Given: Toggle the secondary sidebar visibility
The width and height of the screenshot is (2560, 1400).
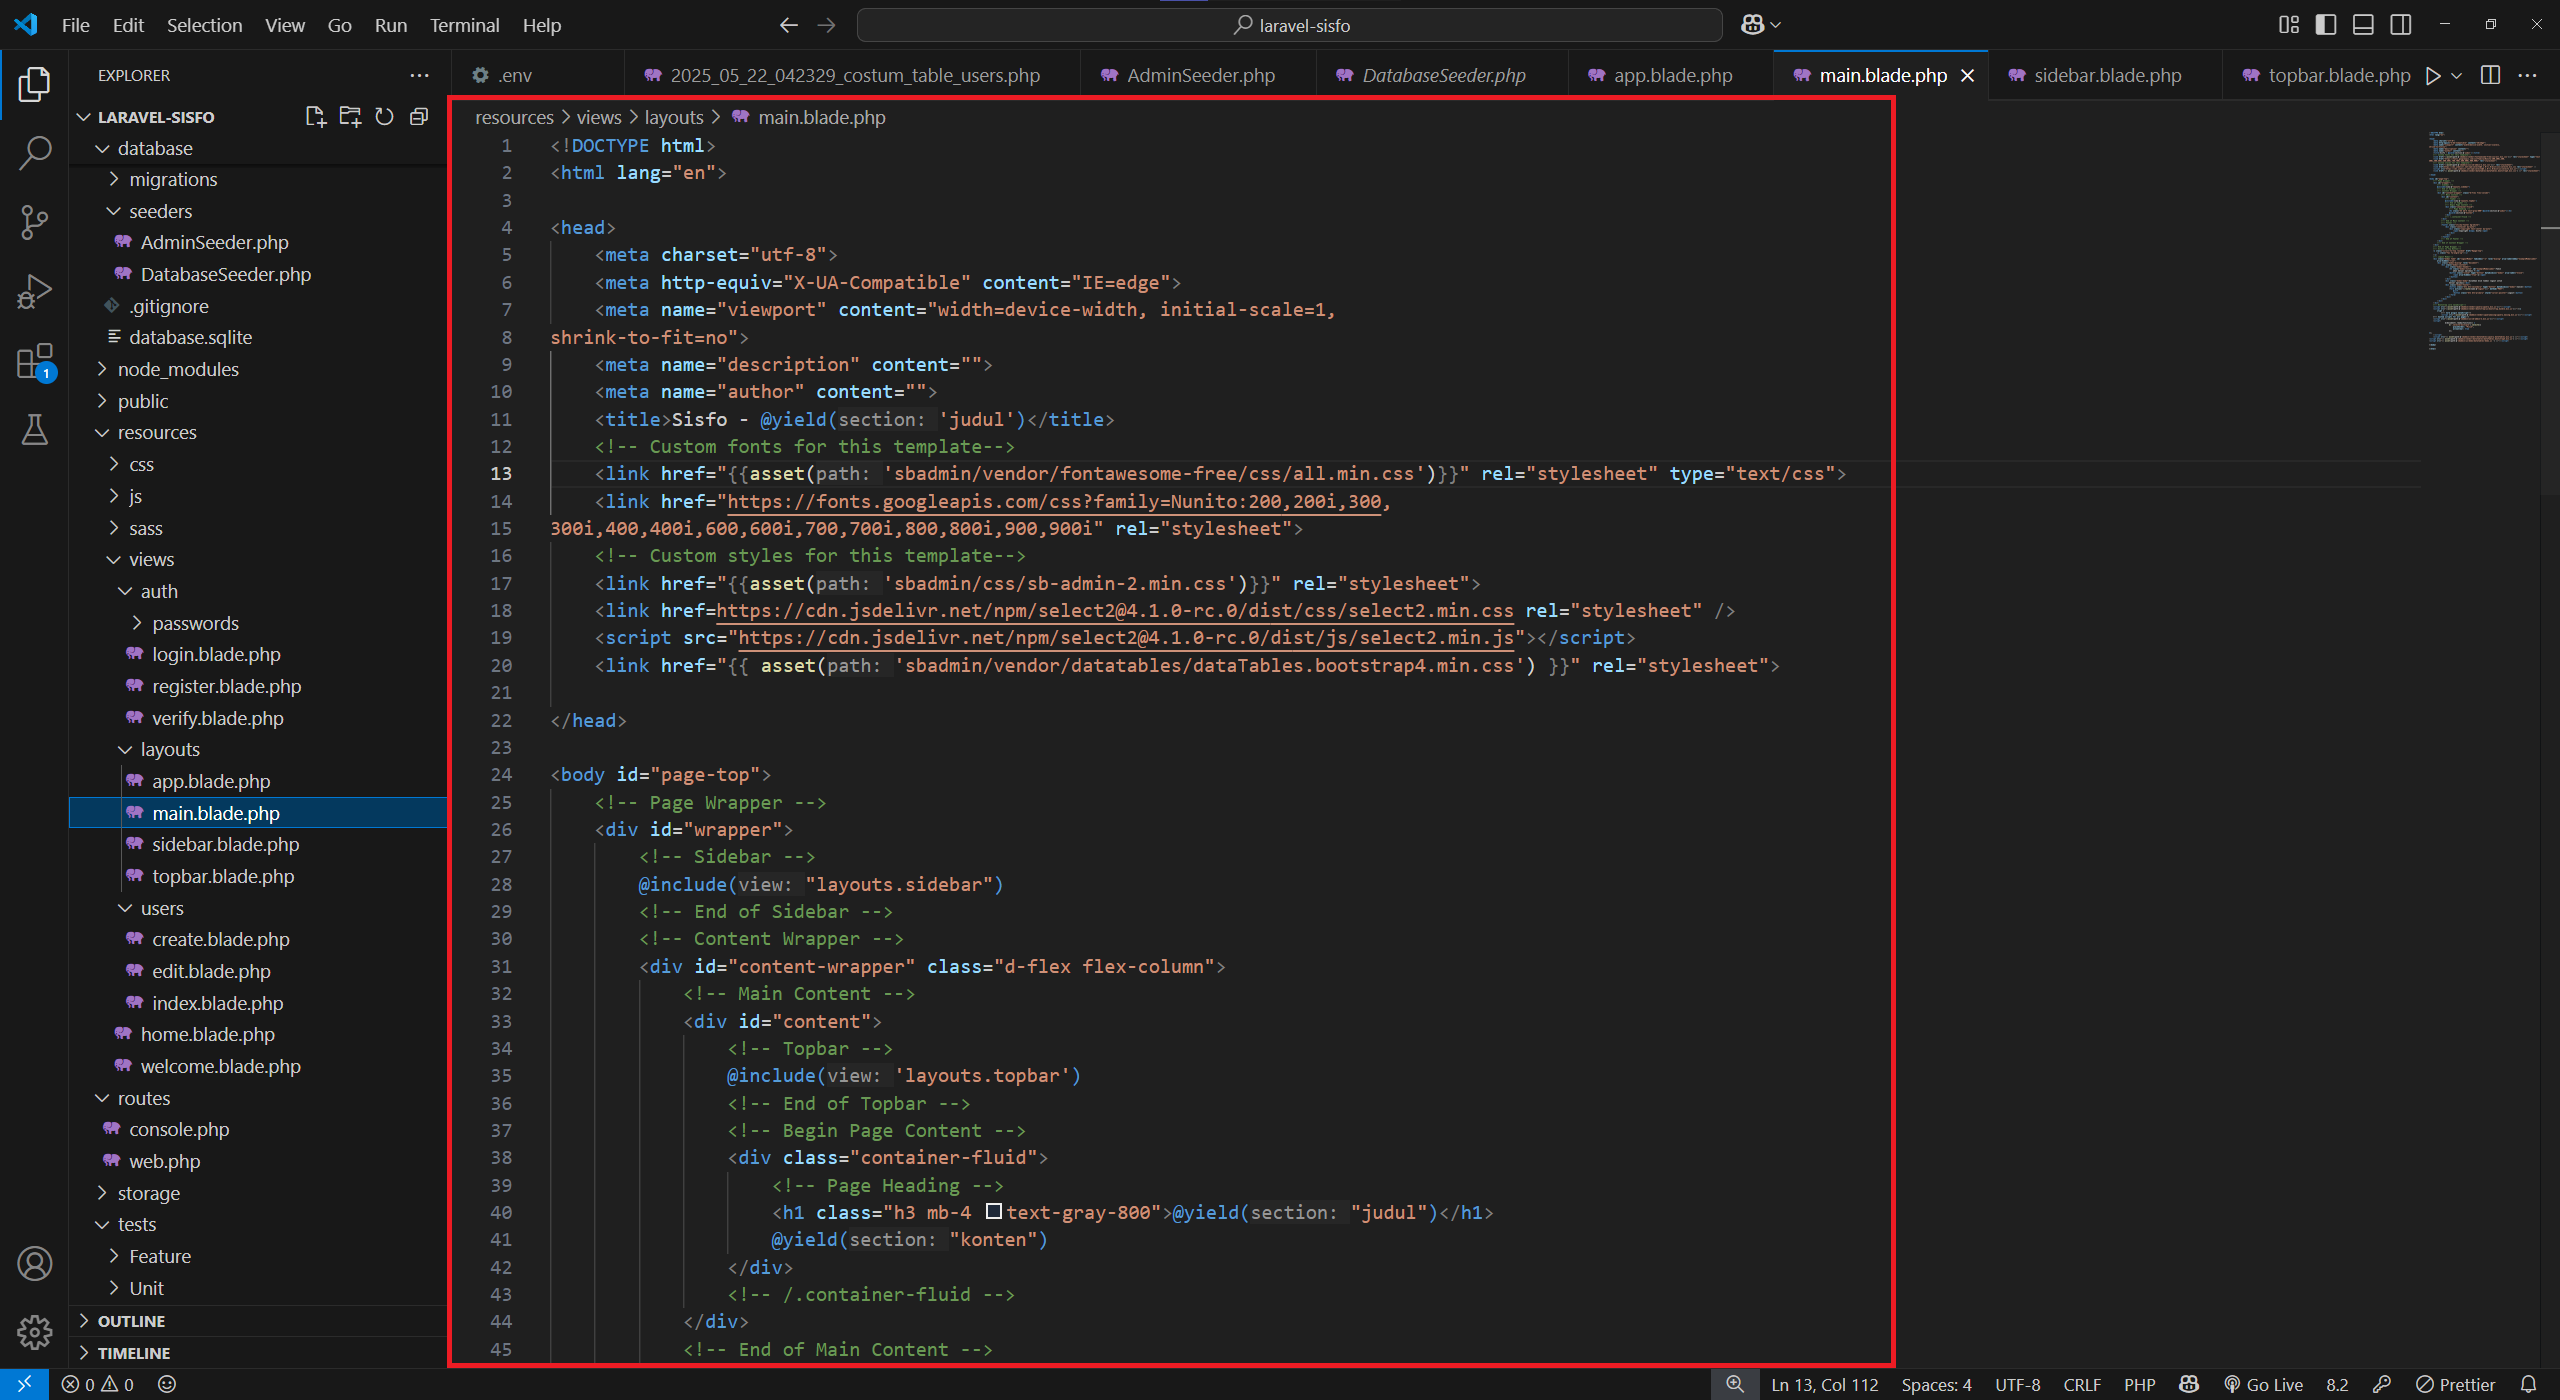Looking at the screenshot, I should [x=2401, y=24].
